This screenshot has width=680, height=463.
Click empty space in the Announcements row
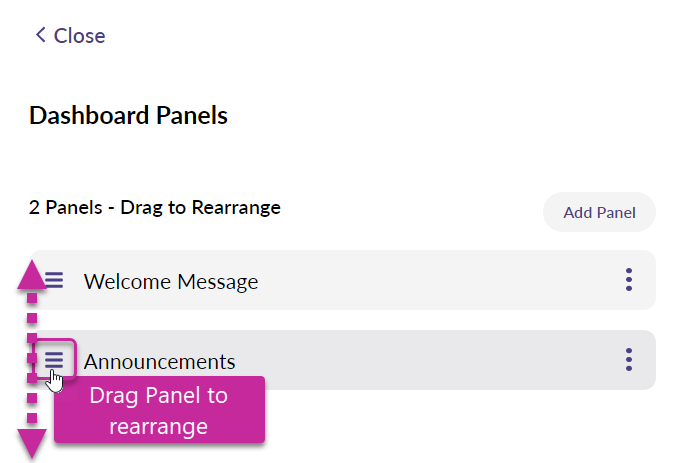pyautogui.click(x=430, y=361)
